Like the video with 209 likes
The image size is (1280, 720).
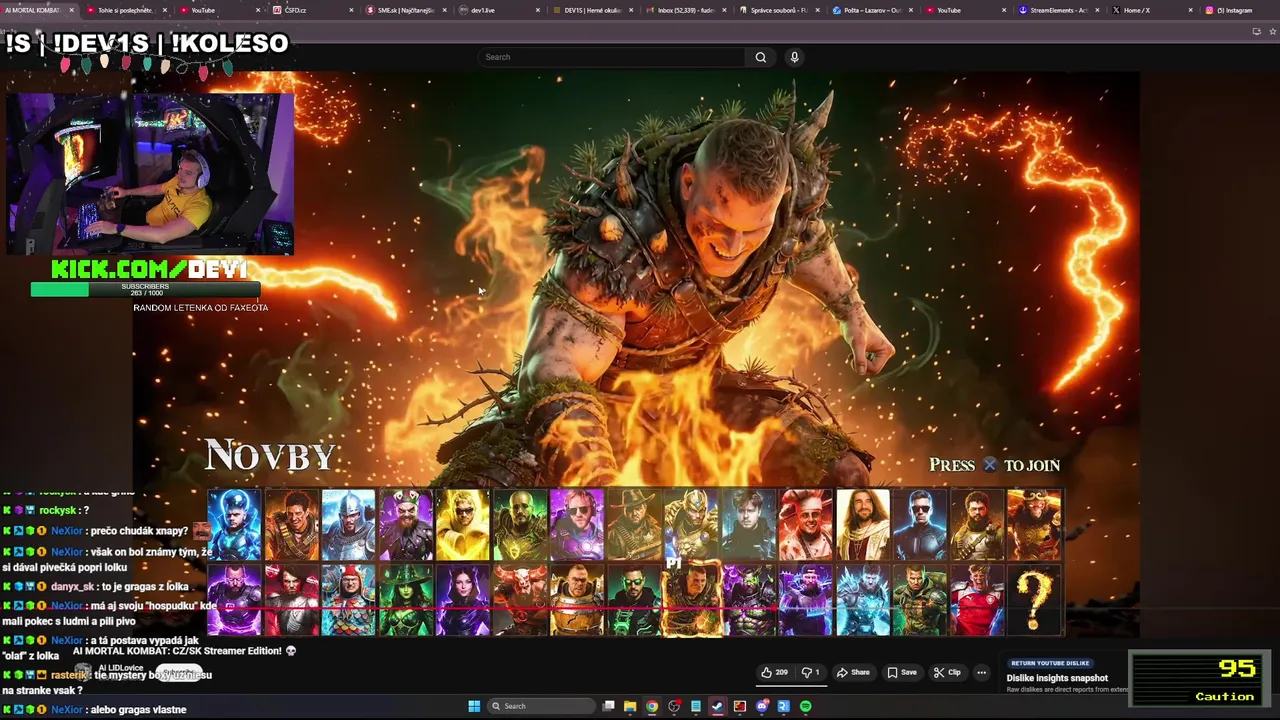(x=774, y=672)
